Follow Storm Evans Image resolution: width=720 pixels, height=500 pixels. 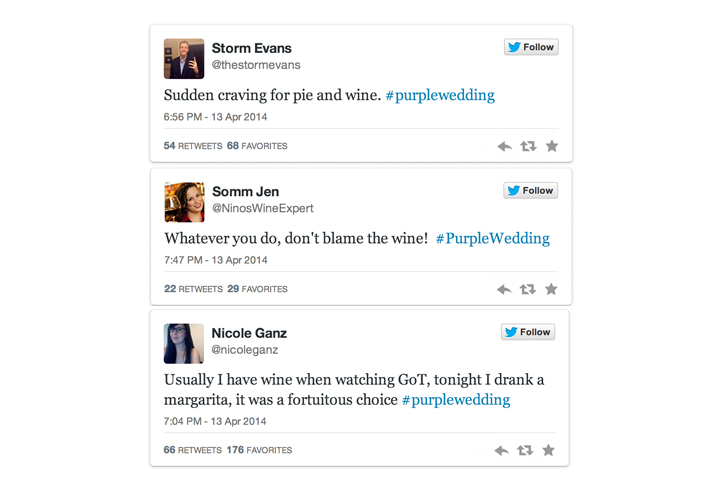coord(531,47)
